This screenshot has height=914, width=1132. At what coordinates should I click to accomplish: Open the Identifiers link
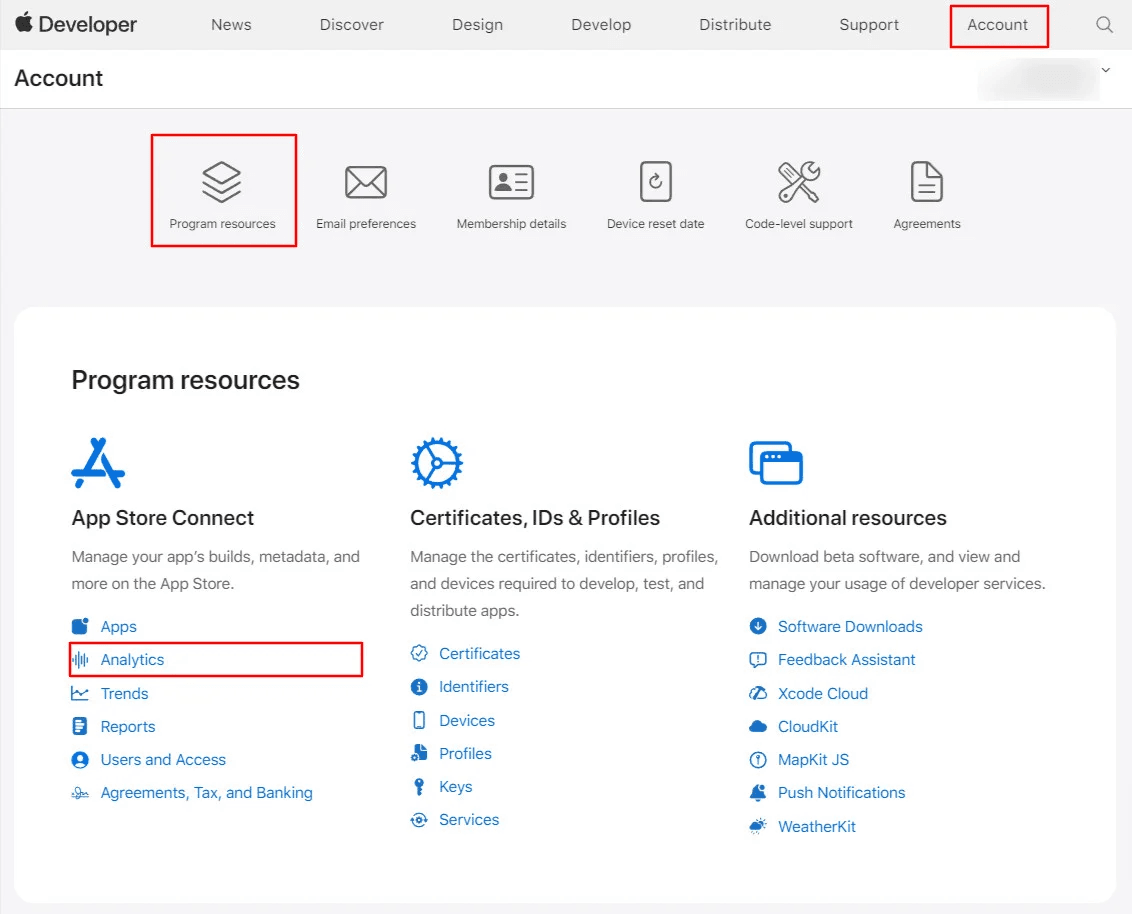point(474,687)
